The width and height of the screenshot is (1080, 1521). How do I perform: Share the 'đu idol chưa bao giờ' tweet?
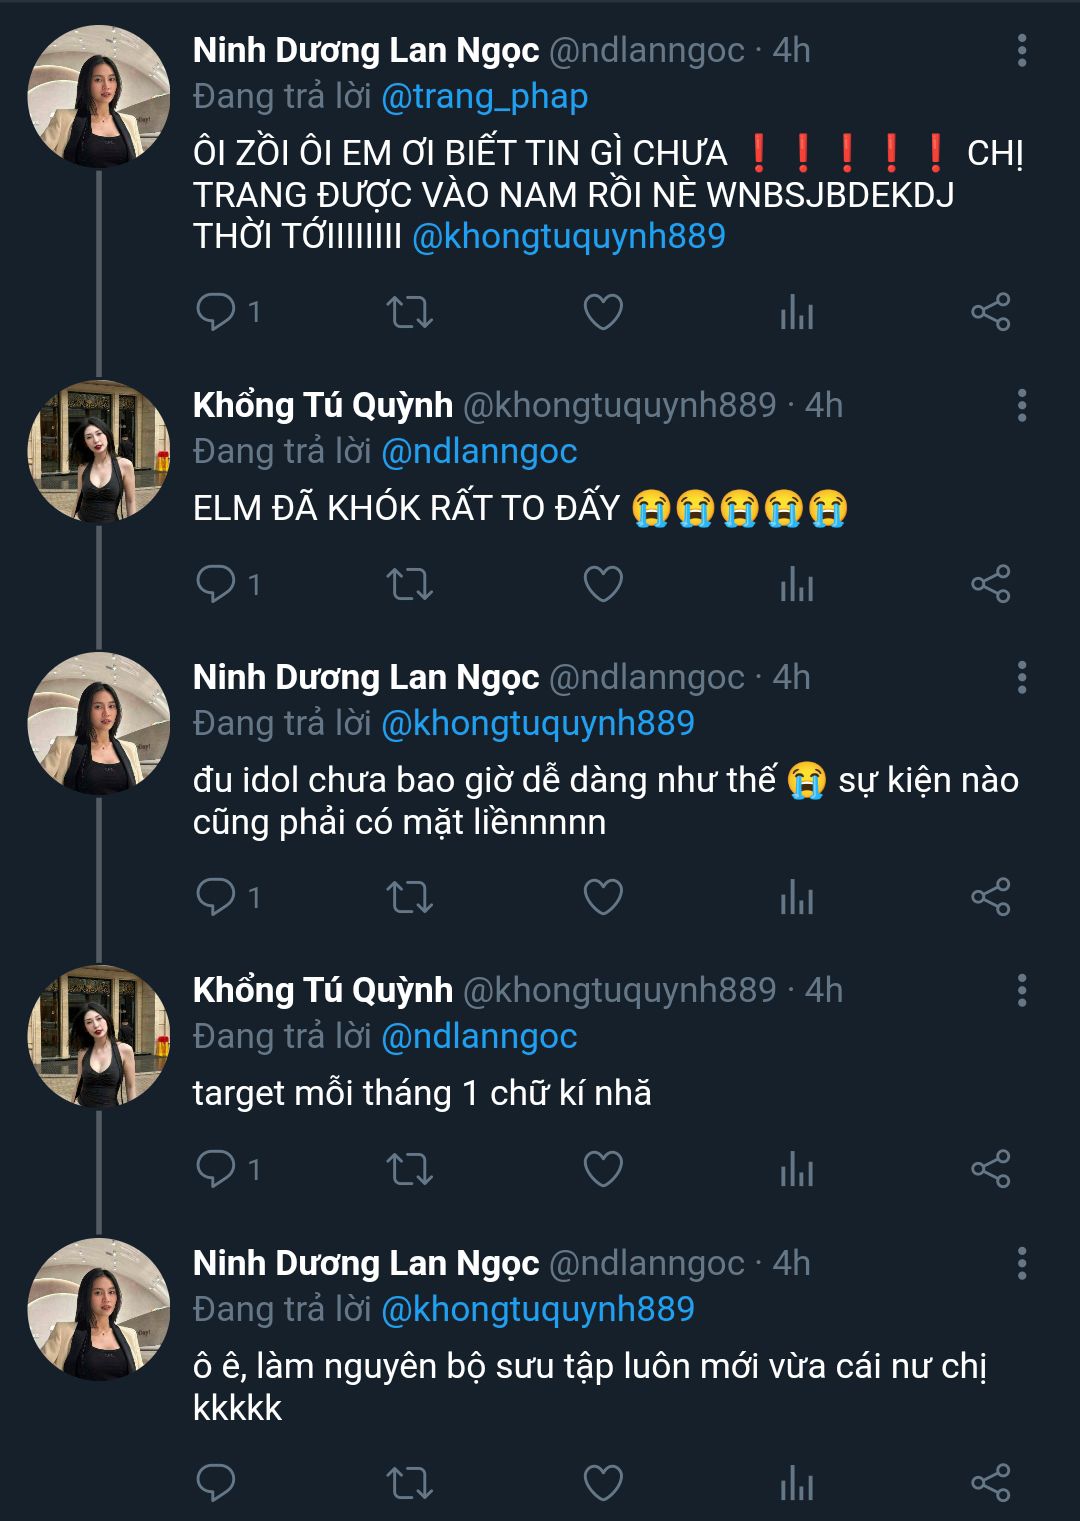click(990, 897)
